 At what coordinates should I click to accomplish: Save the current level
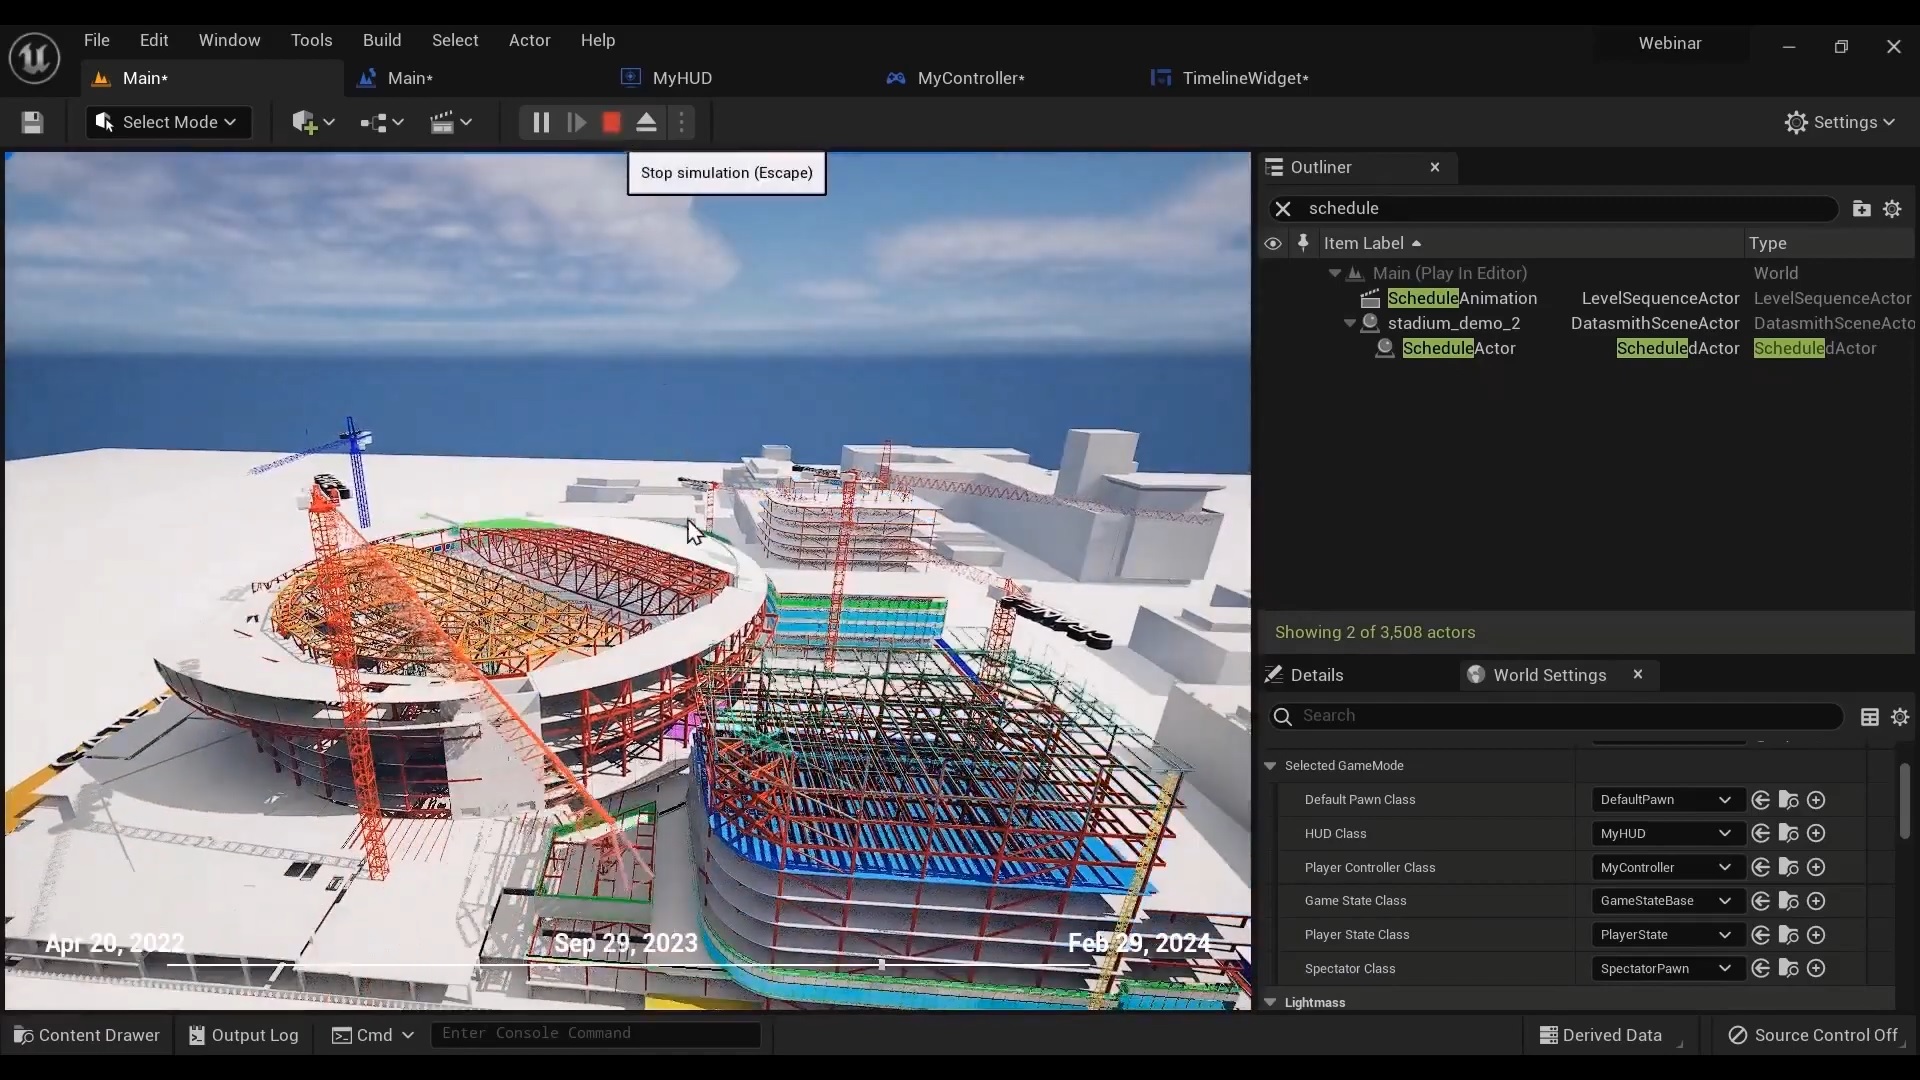point(33,122)
